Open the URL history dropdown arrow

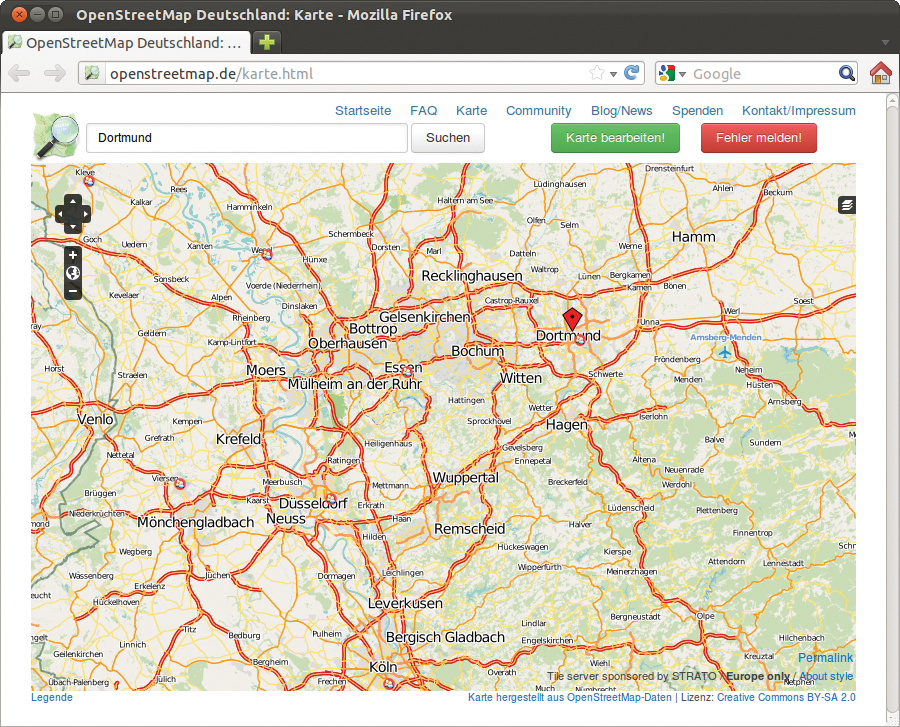613,74
